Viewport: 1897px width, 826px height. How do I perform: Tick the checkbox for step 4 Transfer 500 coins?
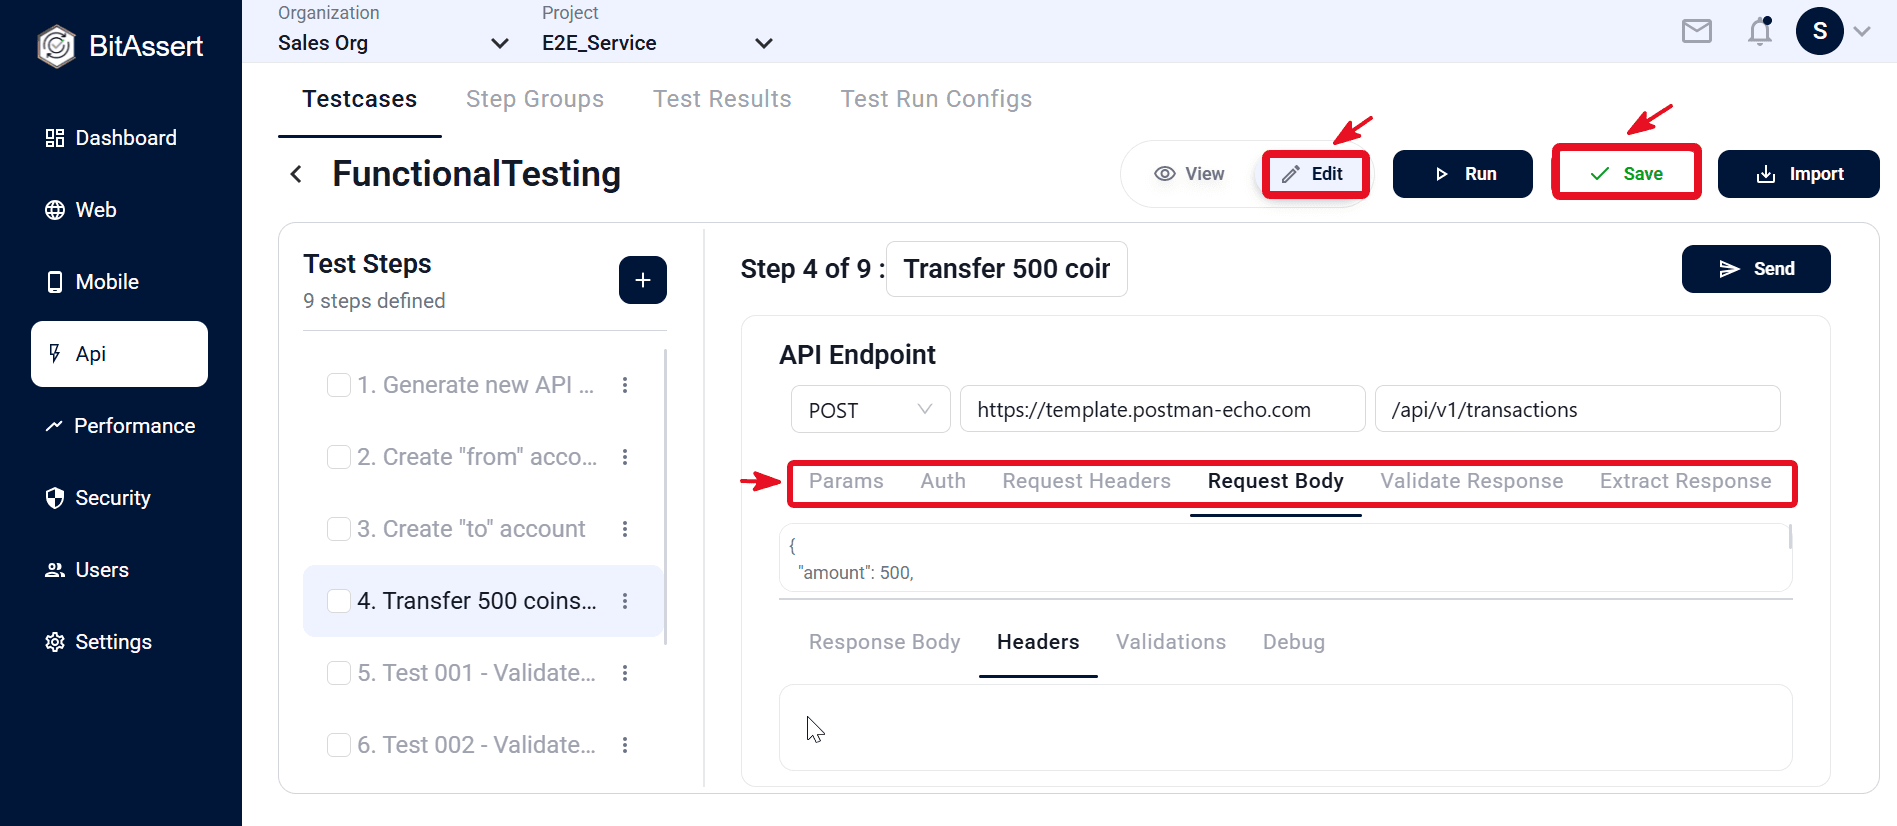tap(339, 601)
